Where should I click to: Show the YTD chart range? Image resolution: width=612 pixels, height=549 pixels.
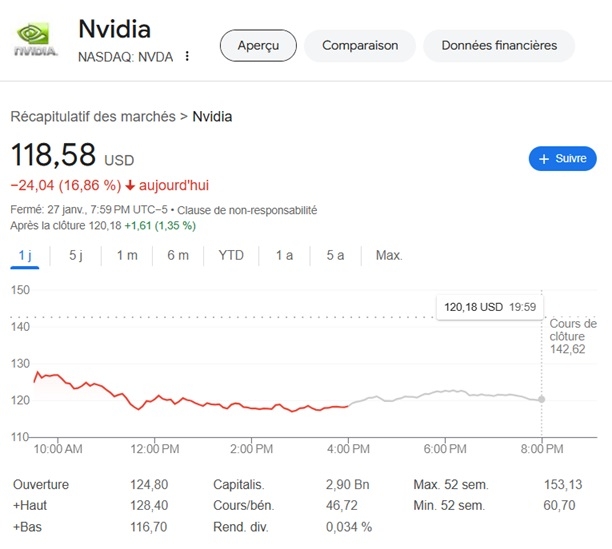[231, 255]
